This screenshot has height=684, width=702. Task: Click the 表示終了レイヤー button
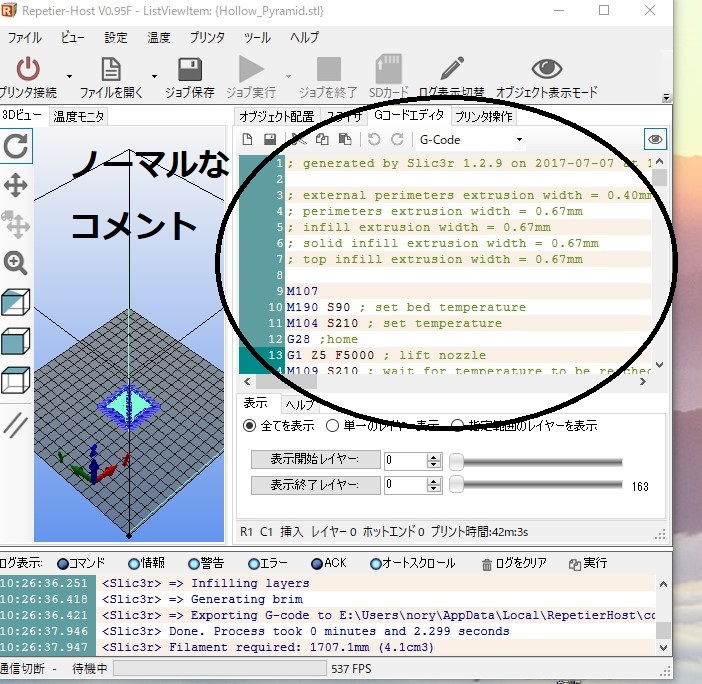pyautogui.click(x=316, y=485)
